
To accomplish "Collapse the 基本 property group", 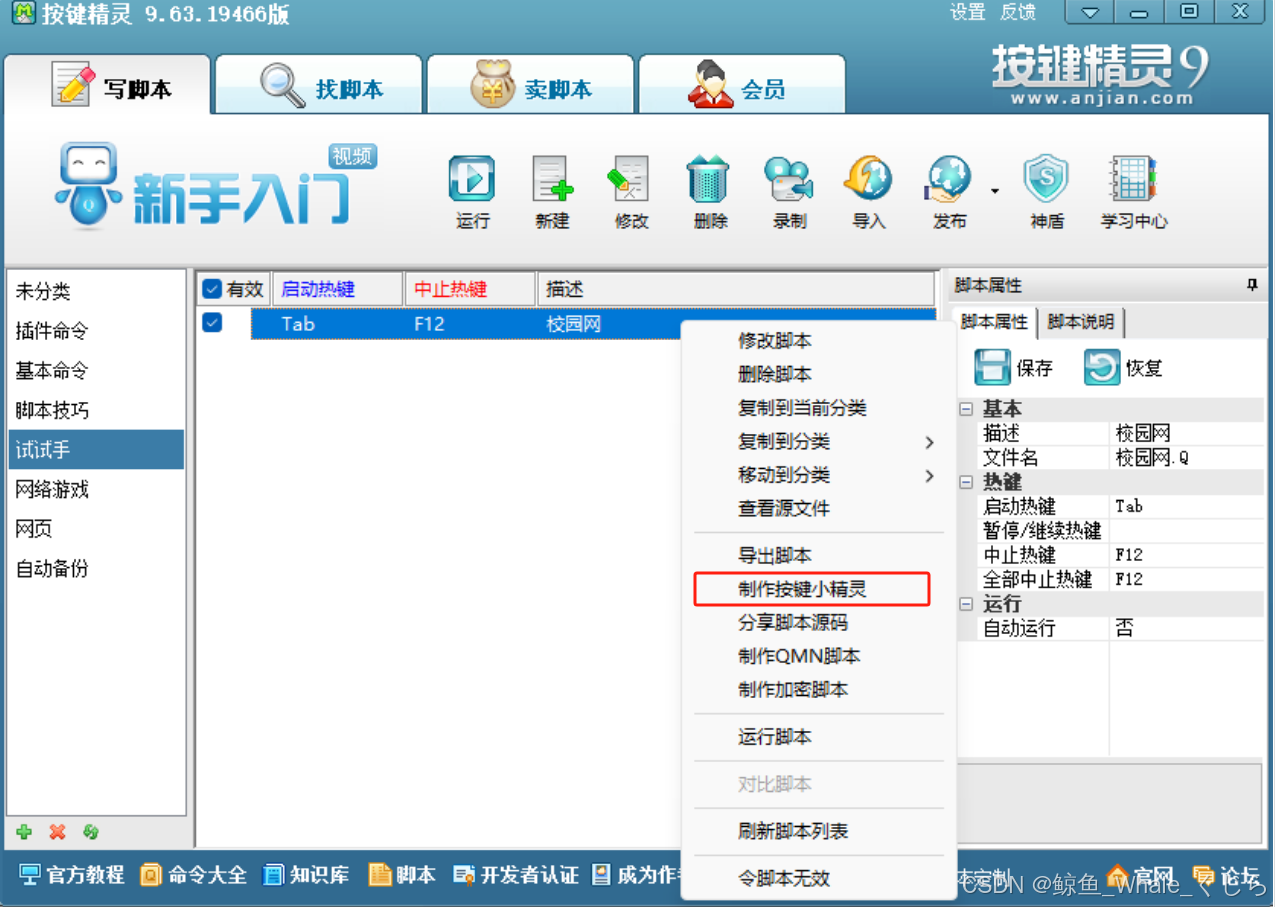I will point(966,409).
